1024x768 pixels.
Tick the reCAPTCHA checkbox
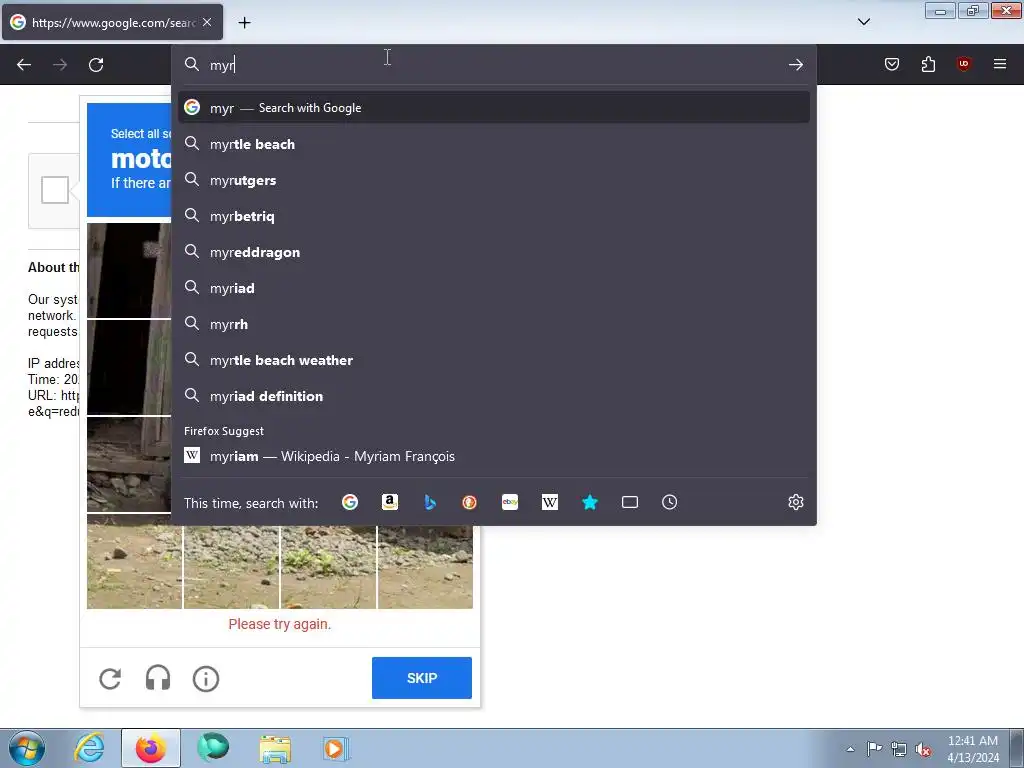55,190
